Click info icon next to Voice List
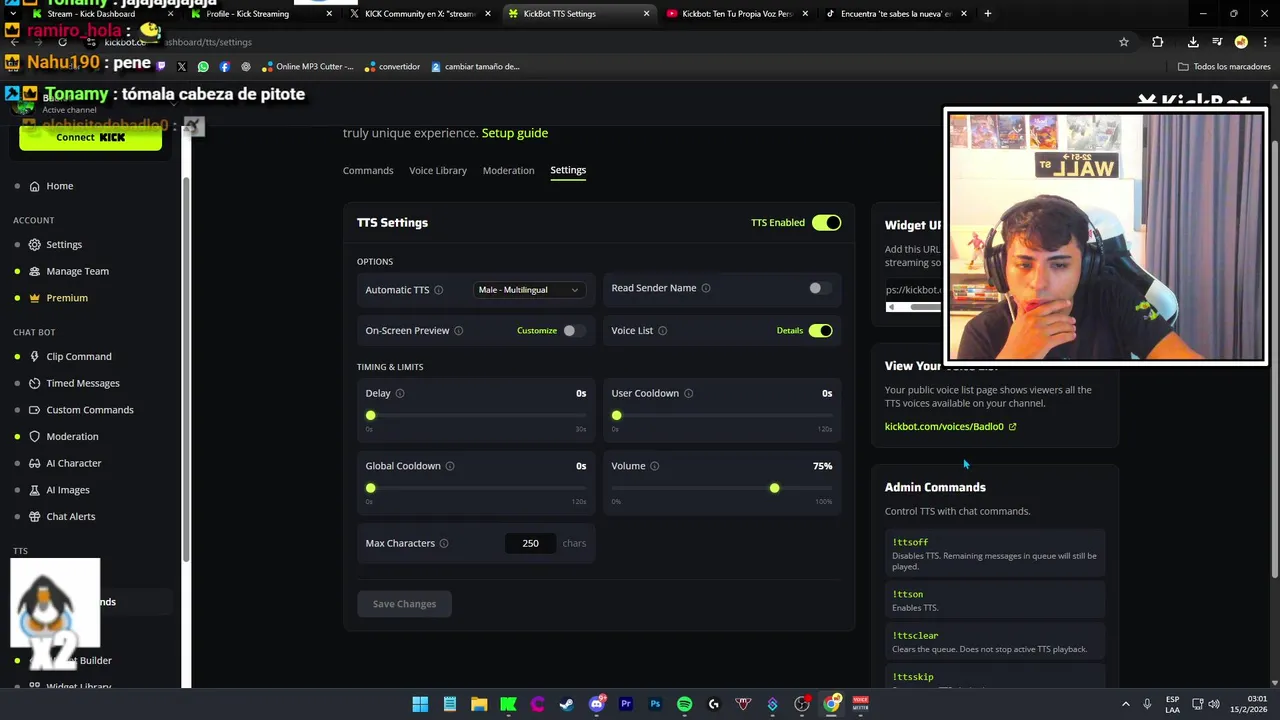The height and width of the screenshot is (720, 1280). (x=662, y=331)
